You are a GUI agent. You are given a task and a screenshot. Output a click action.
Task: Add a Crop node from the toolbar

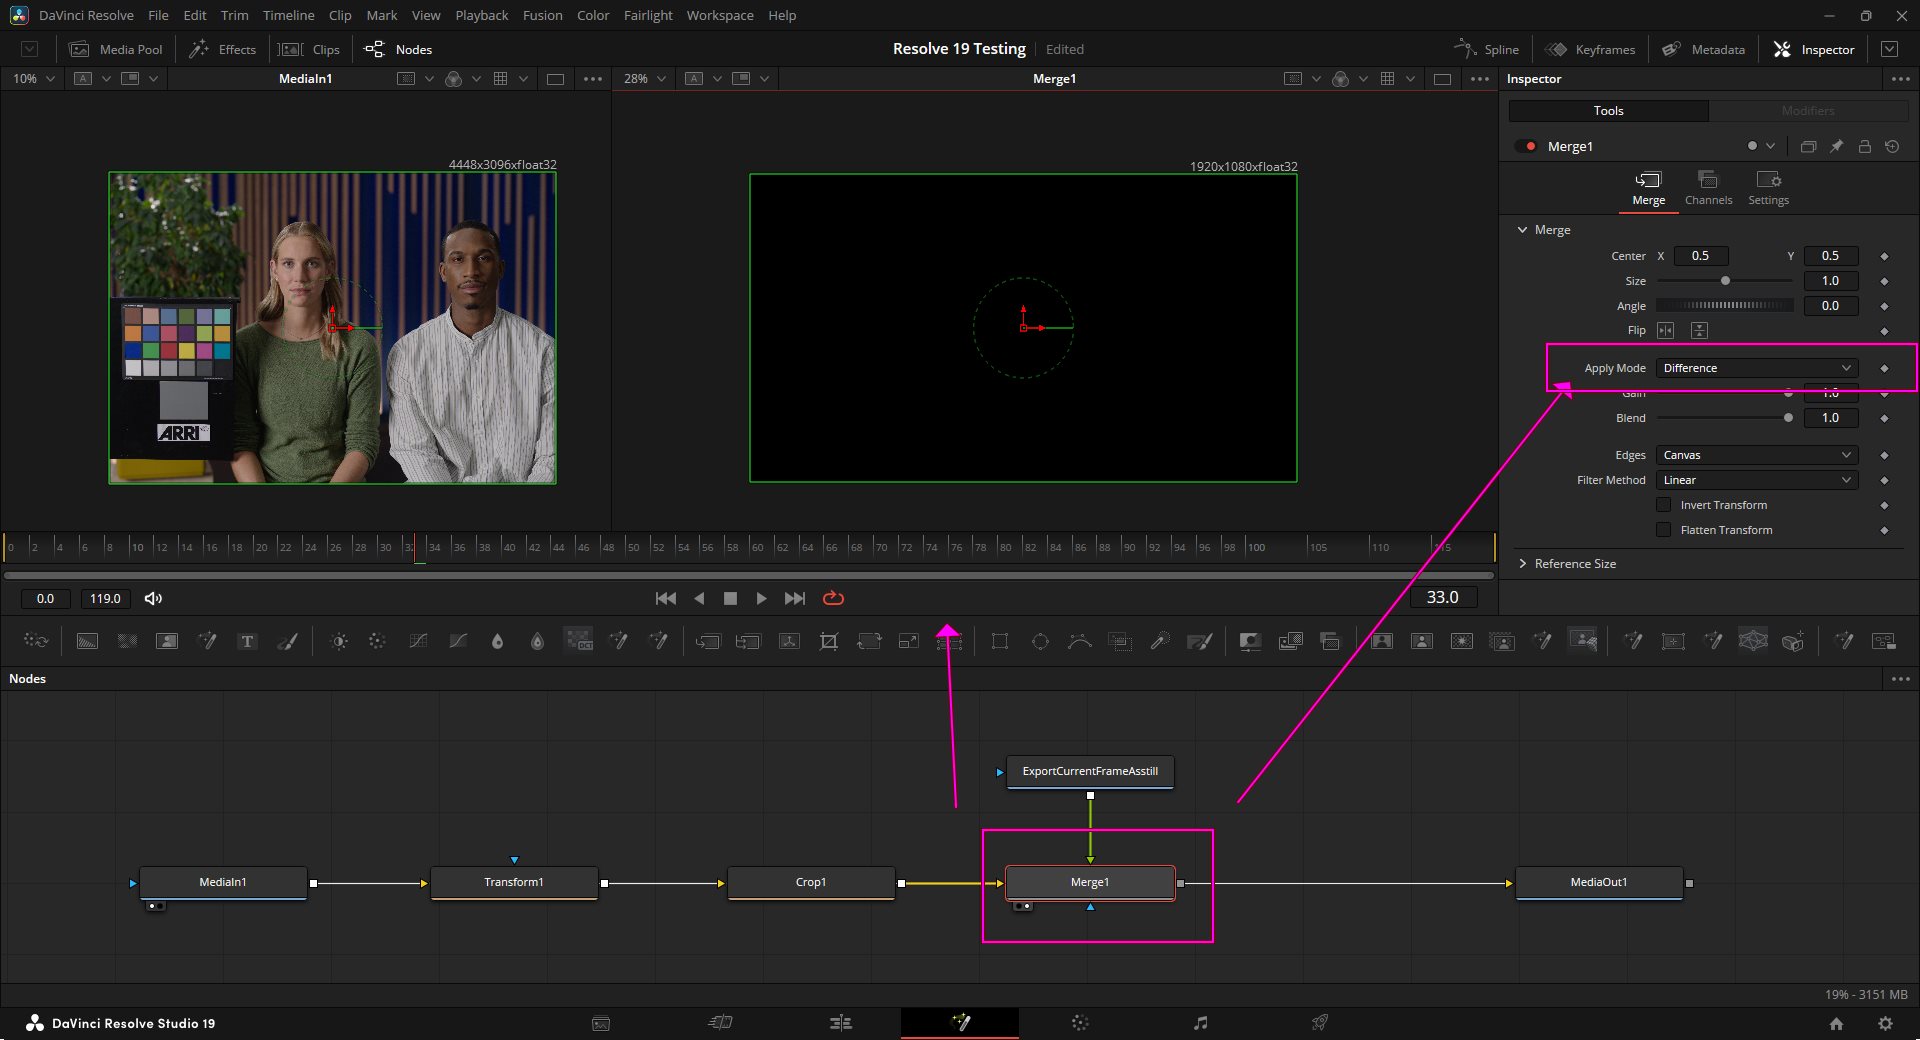click(829, 642)
